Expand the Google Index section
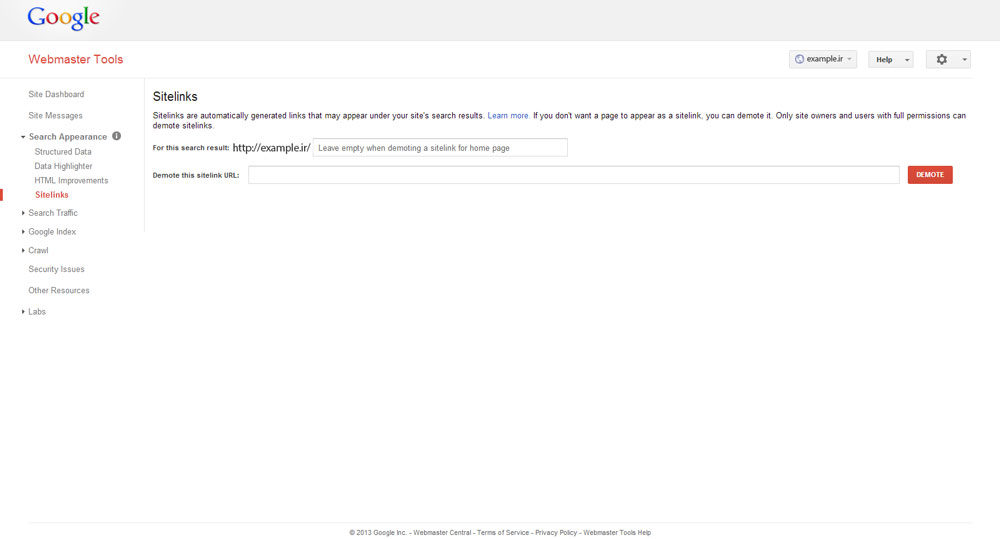The height and width of the screenshot is (539, 1000). tap(23, 232)
